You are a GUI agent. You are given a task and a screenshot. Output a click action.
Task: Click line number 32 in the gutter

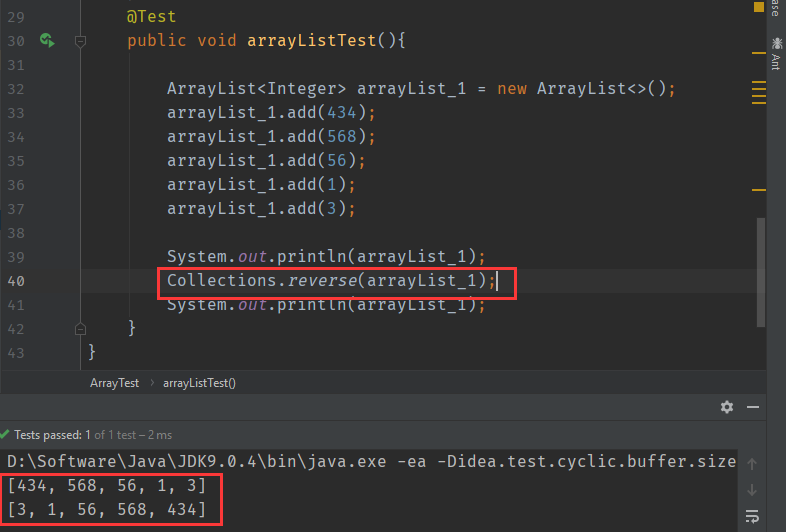pos(16,89)
